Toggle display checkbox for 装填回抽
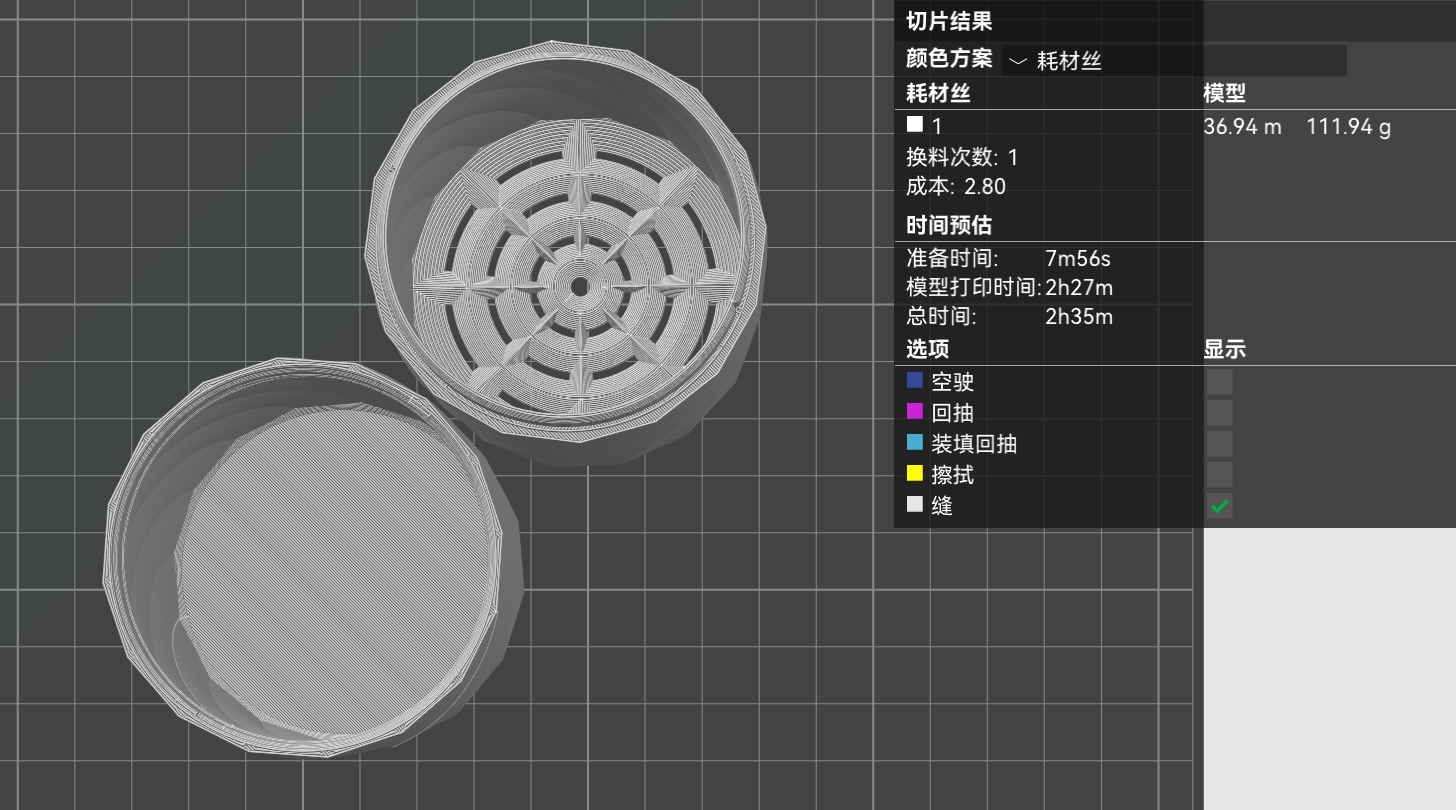This screenshot has width=1456, height=810. pos(1219,444)
